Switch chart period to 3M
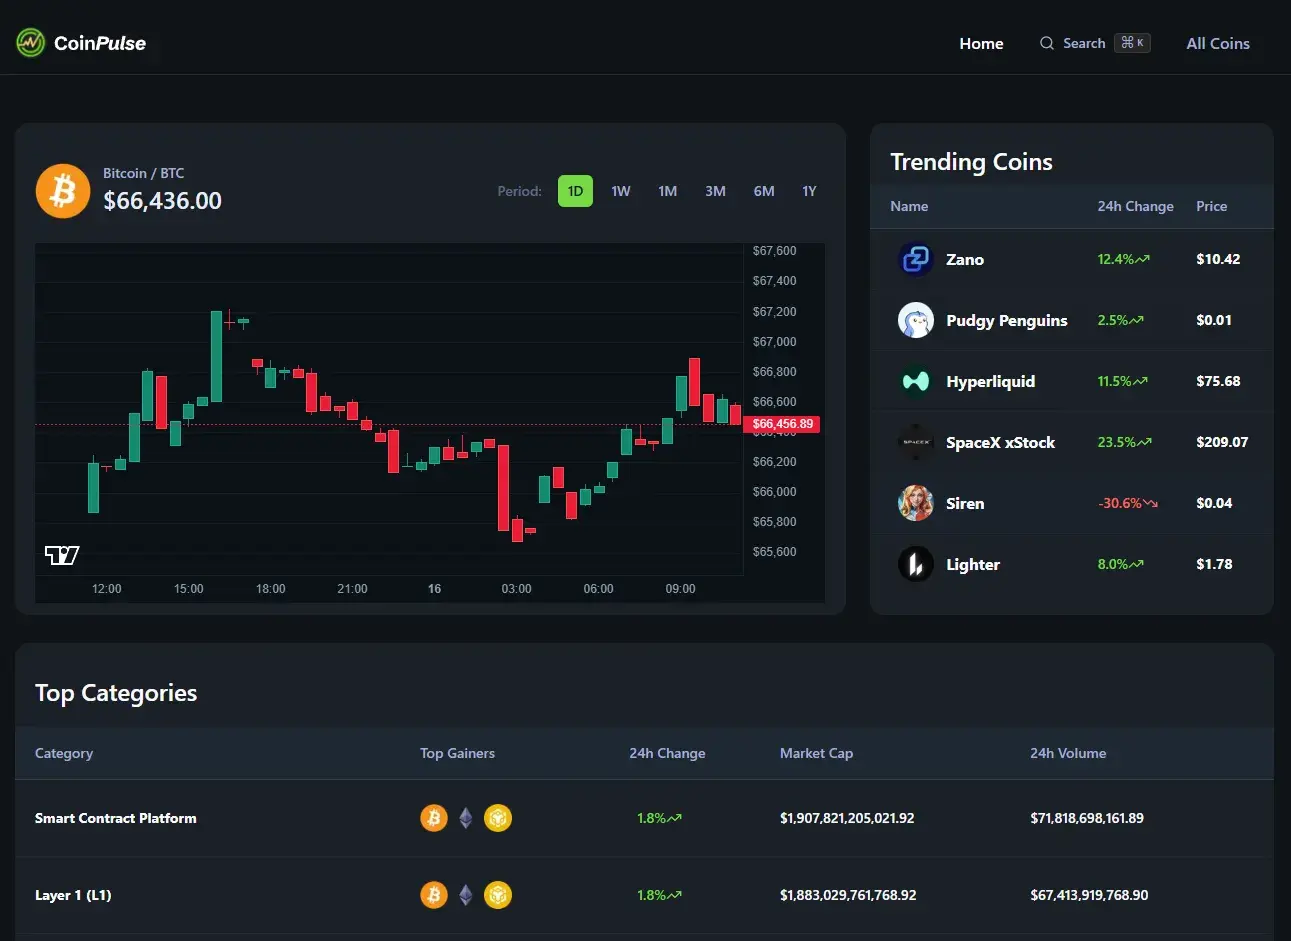This screenshot has height=941, width=1291. coord(715,191)
